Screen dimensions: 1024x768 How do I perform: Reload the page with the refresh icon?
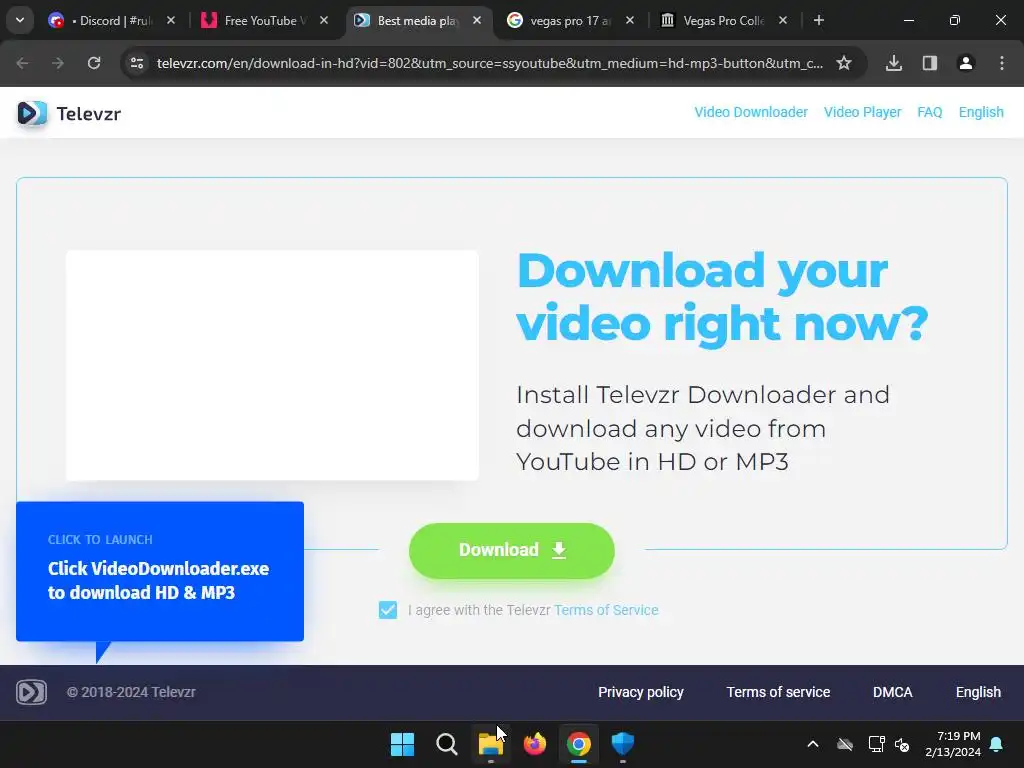[94, 63]
